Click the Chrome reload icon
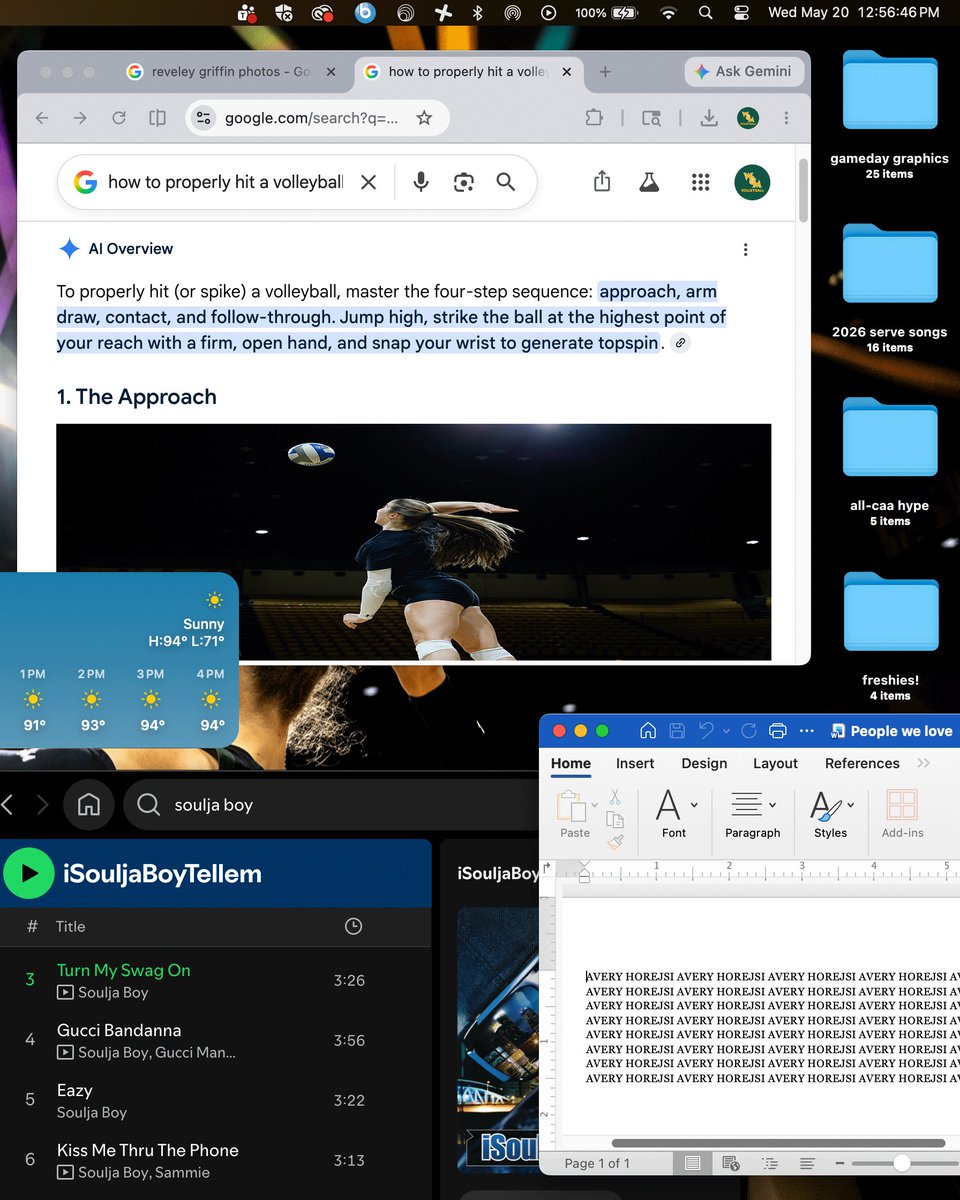Screen dimensions: 960x1200 (118, 118)
